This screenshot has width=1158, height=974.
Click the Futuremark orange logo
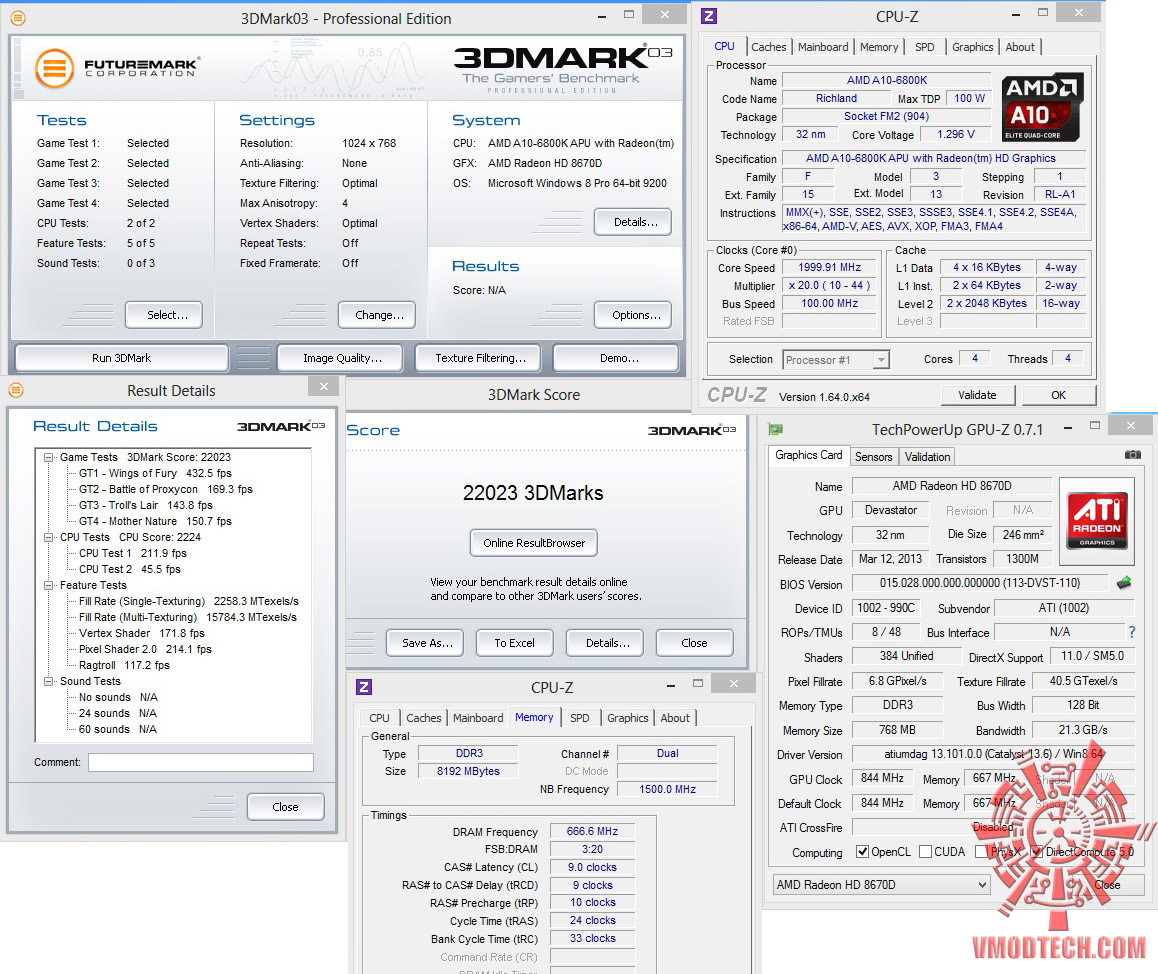55,69
